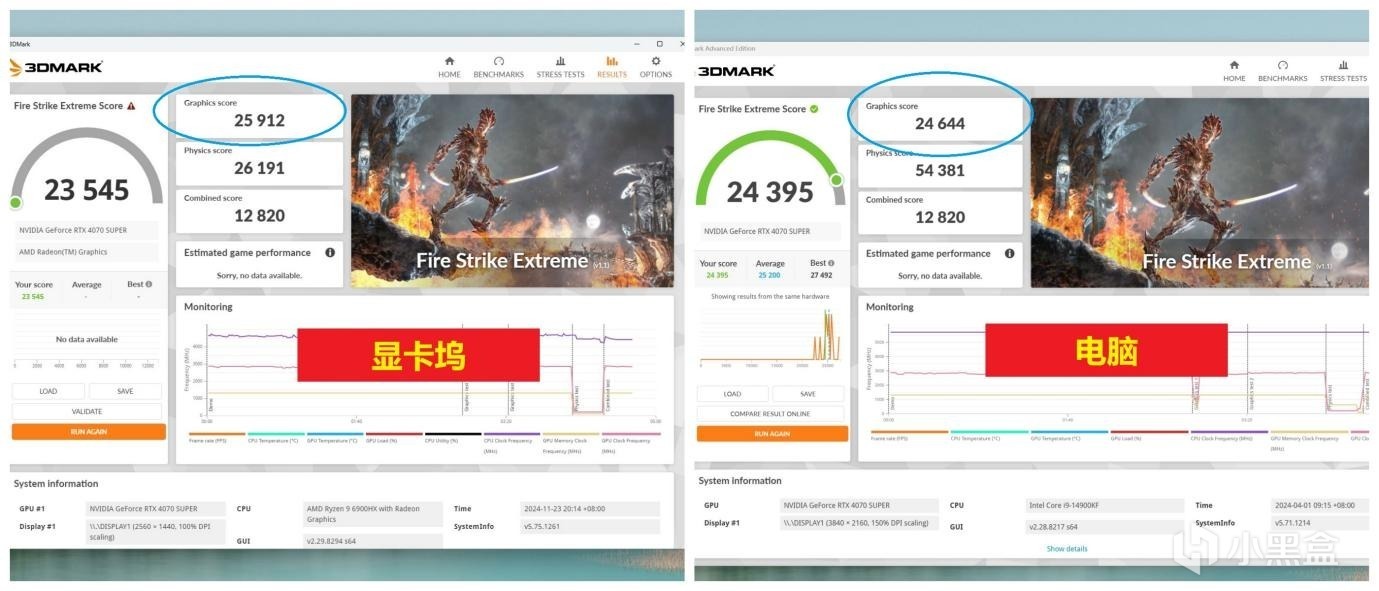
Task: Click right window Physics score 54 381
Action: click(x=940, y=164)
